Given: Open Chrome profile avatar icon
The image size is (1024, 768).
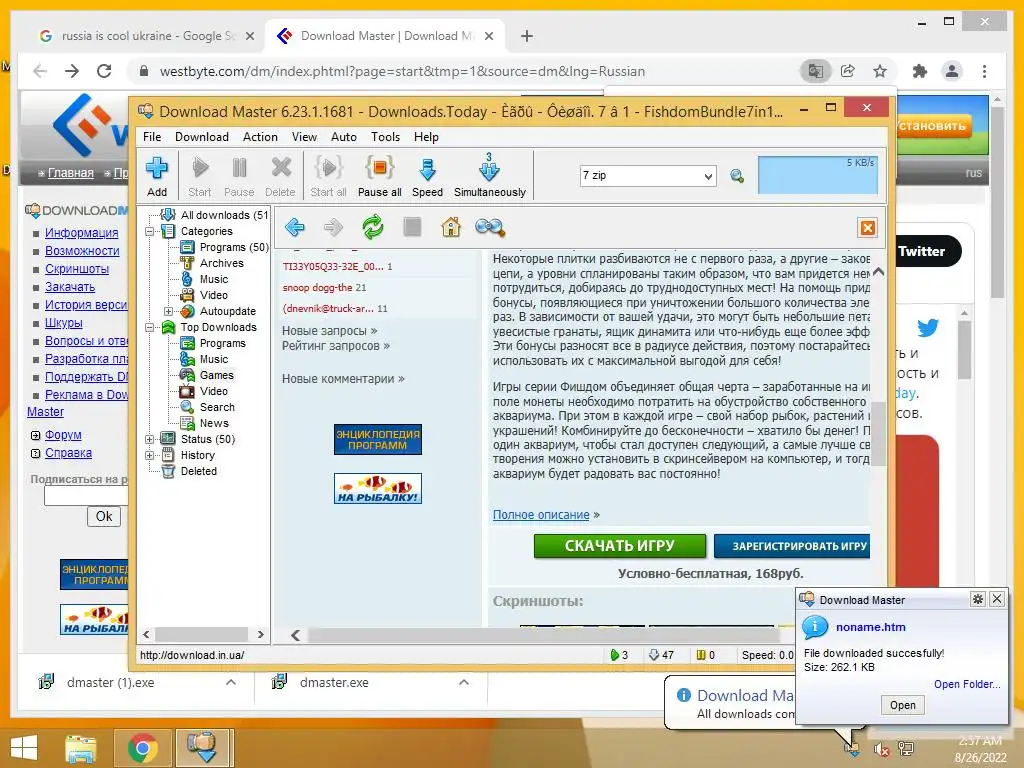Looking at the screenshot, I should pos(952,71).
